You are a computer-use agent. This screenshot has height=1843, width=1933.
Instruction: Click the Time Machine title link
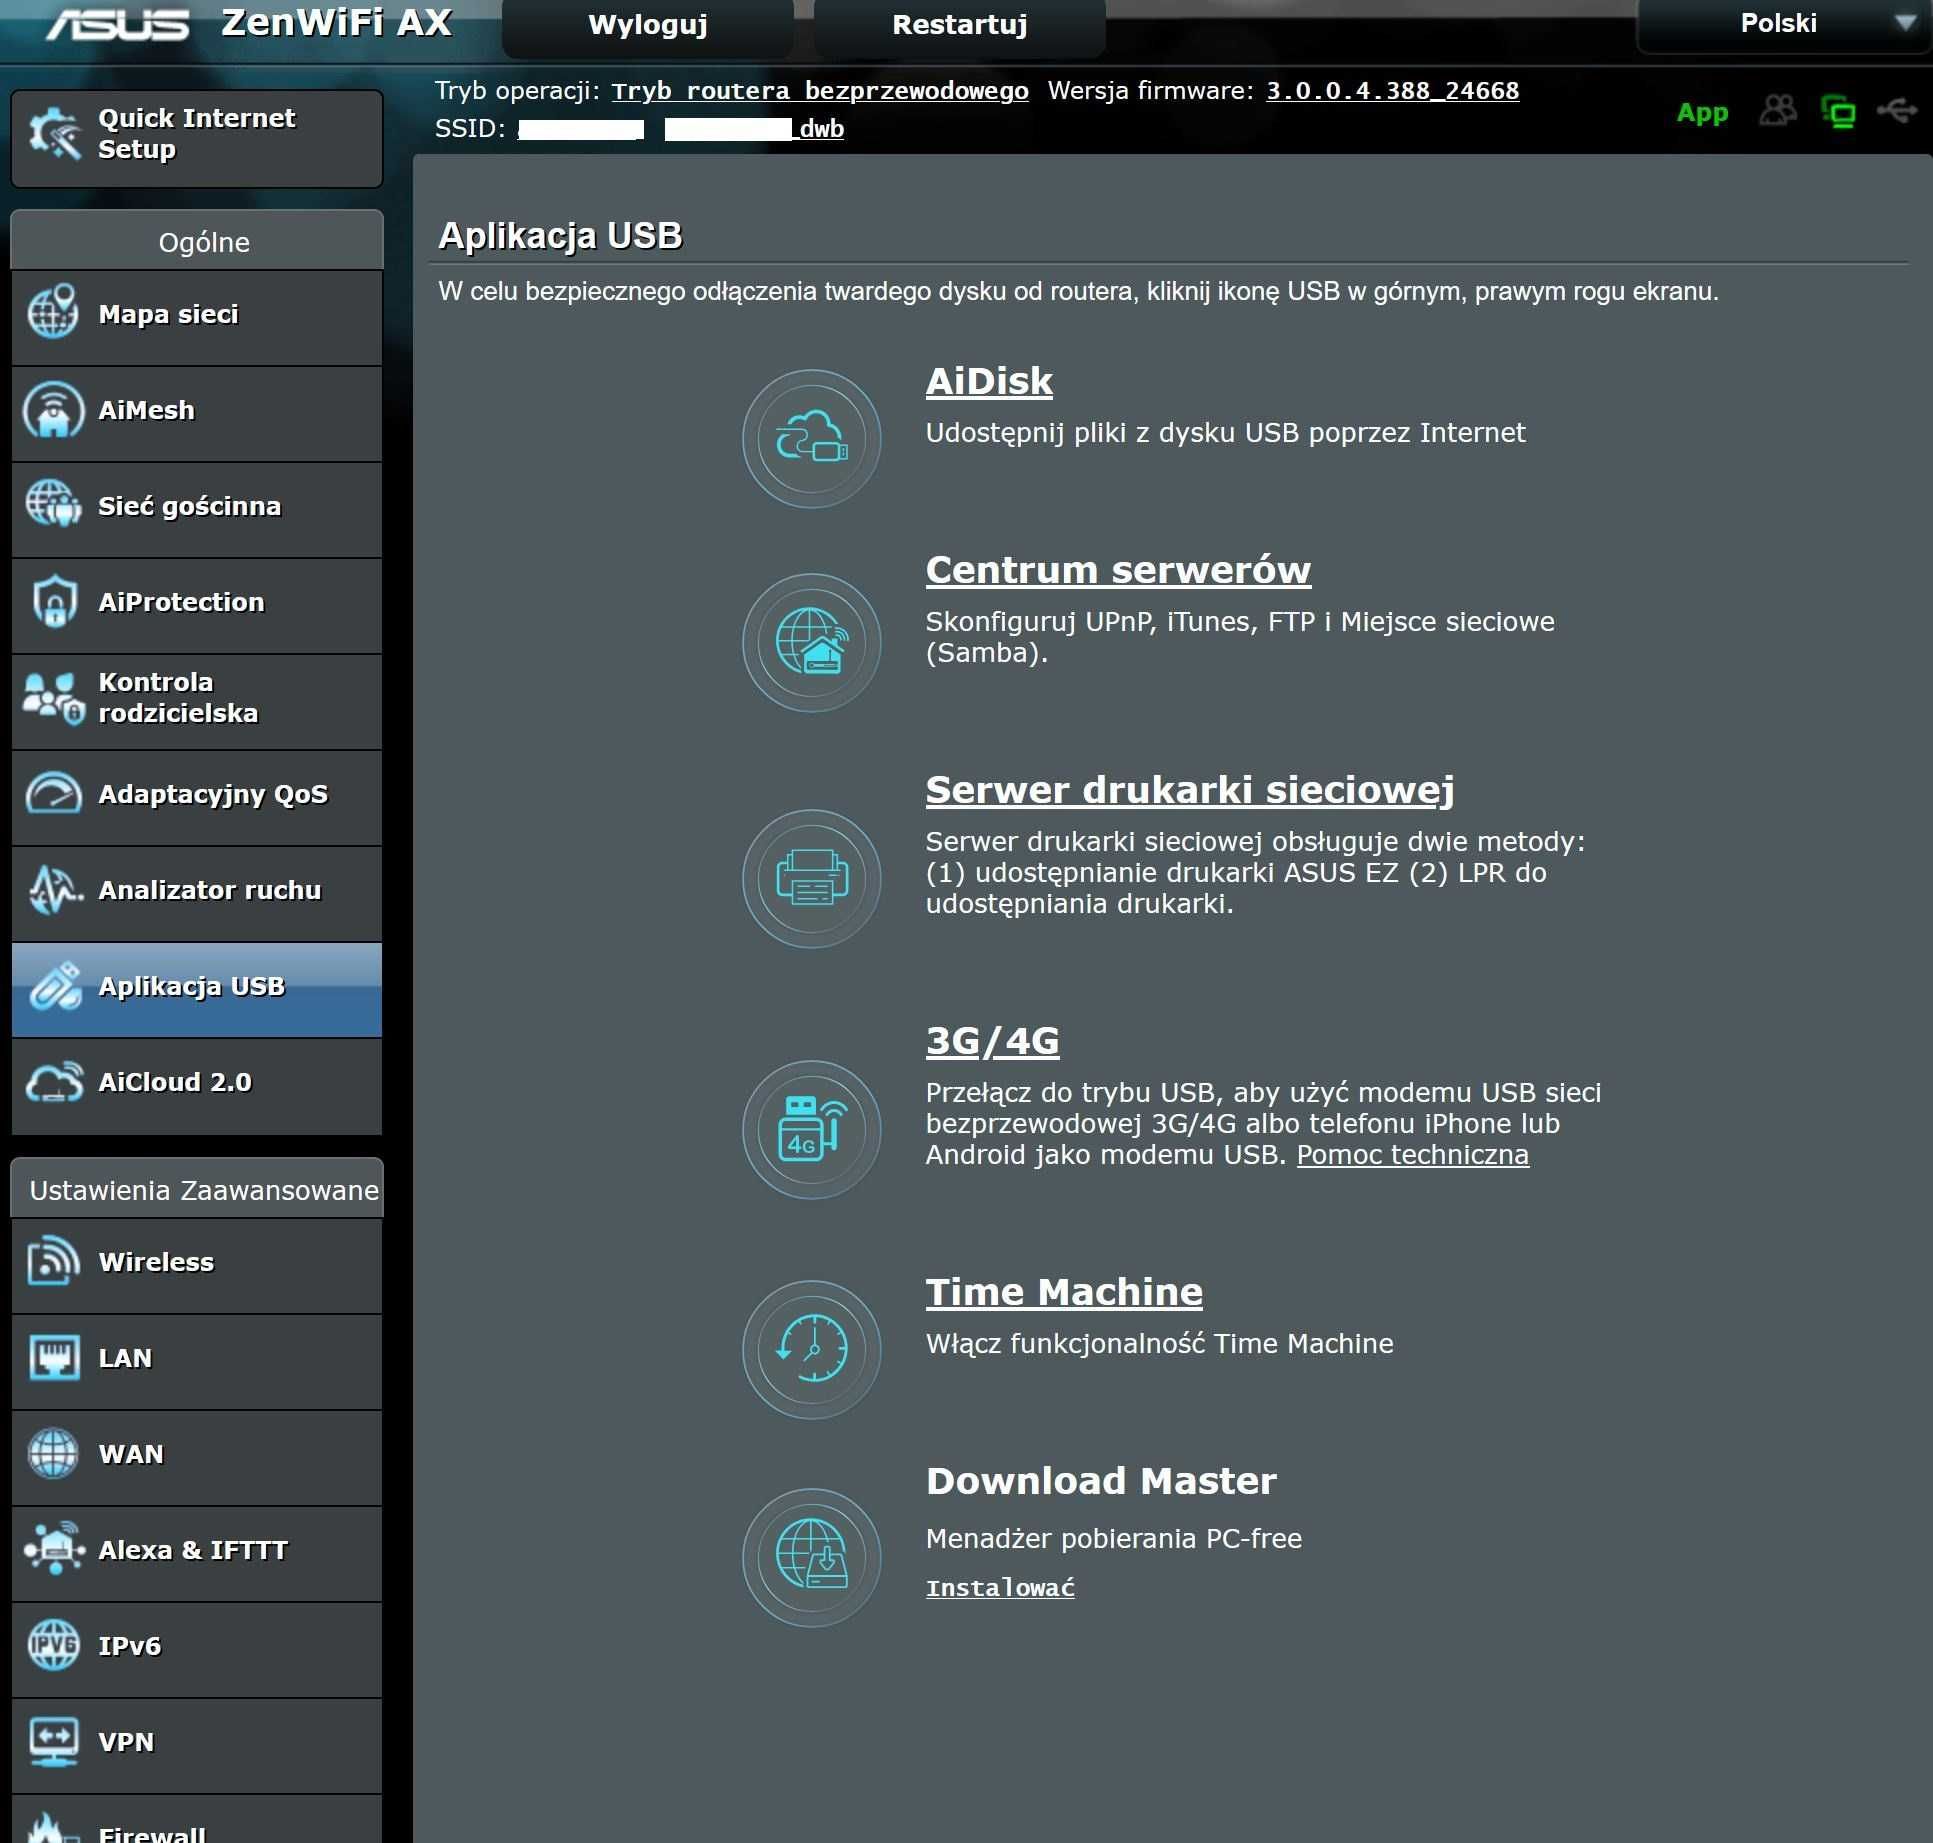[x=1064, y=1292]
